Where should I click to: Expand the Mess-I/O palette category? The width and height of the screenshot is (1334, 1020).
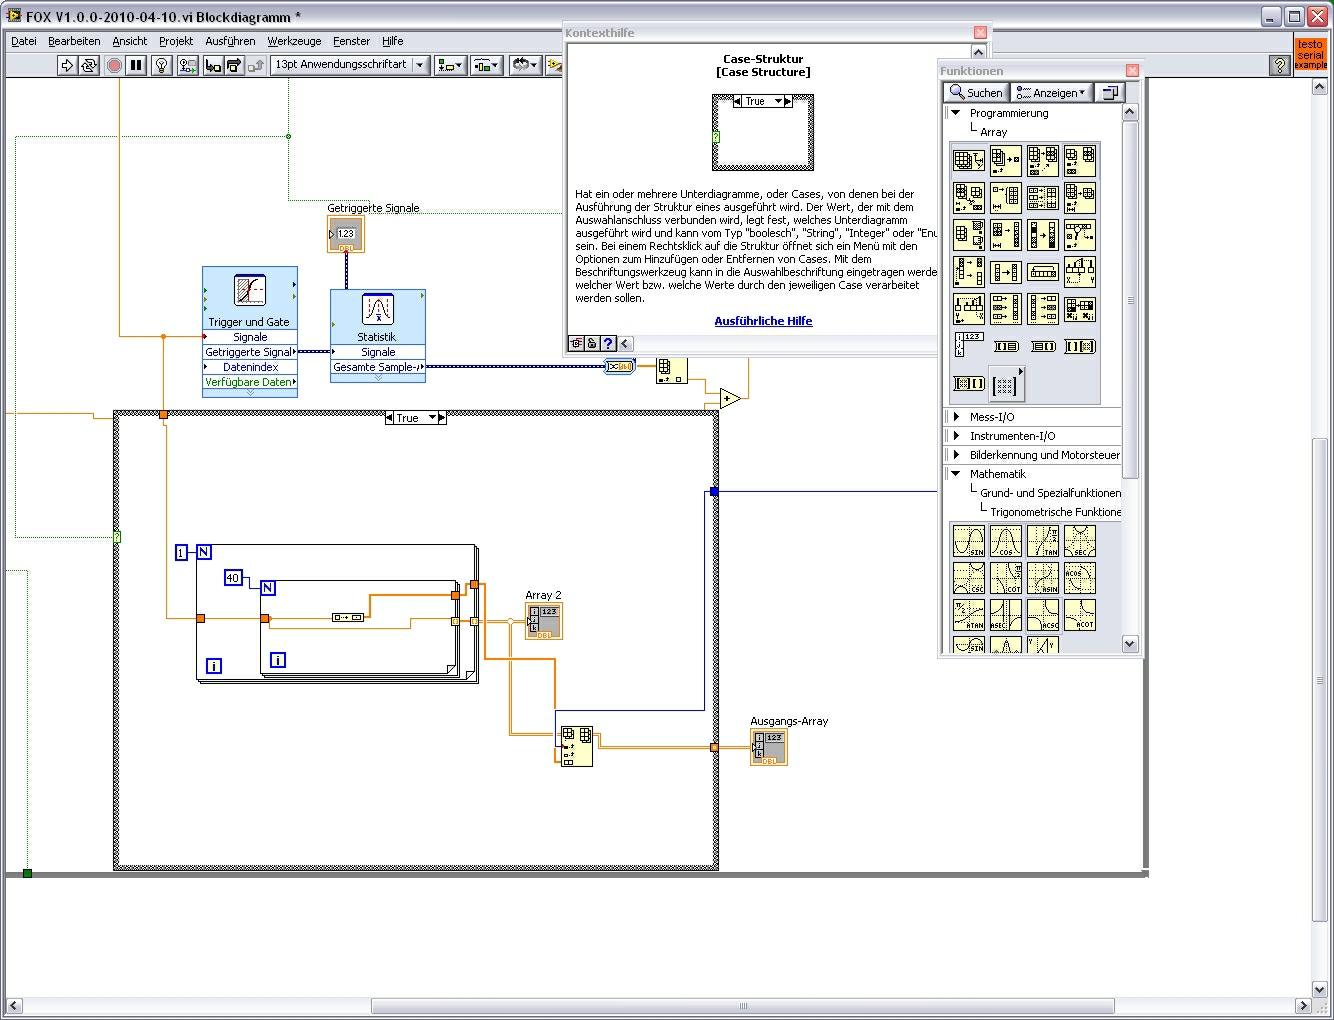pyautogui.click(x=957, y=417)
